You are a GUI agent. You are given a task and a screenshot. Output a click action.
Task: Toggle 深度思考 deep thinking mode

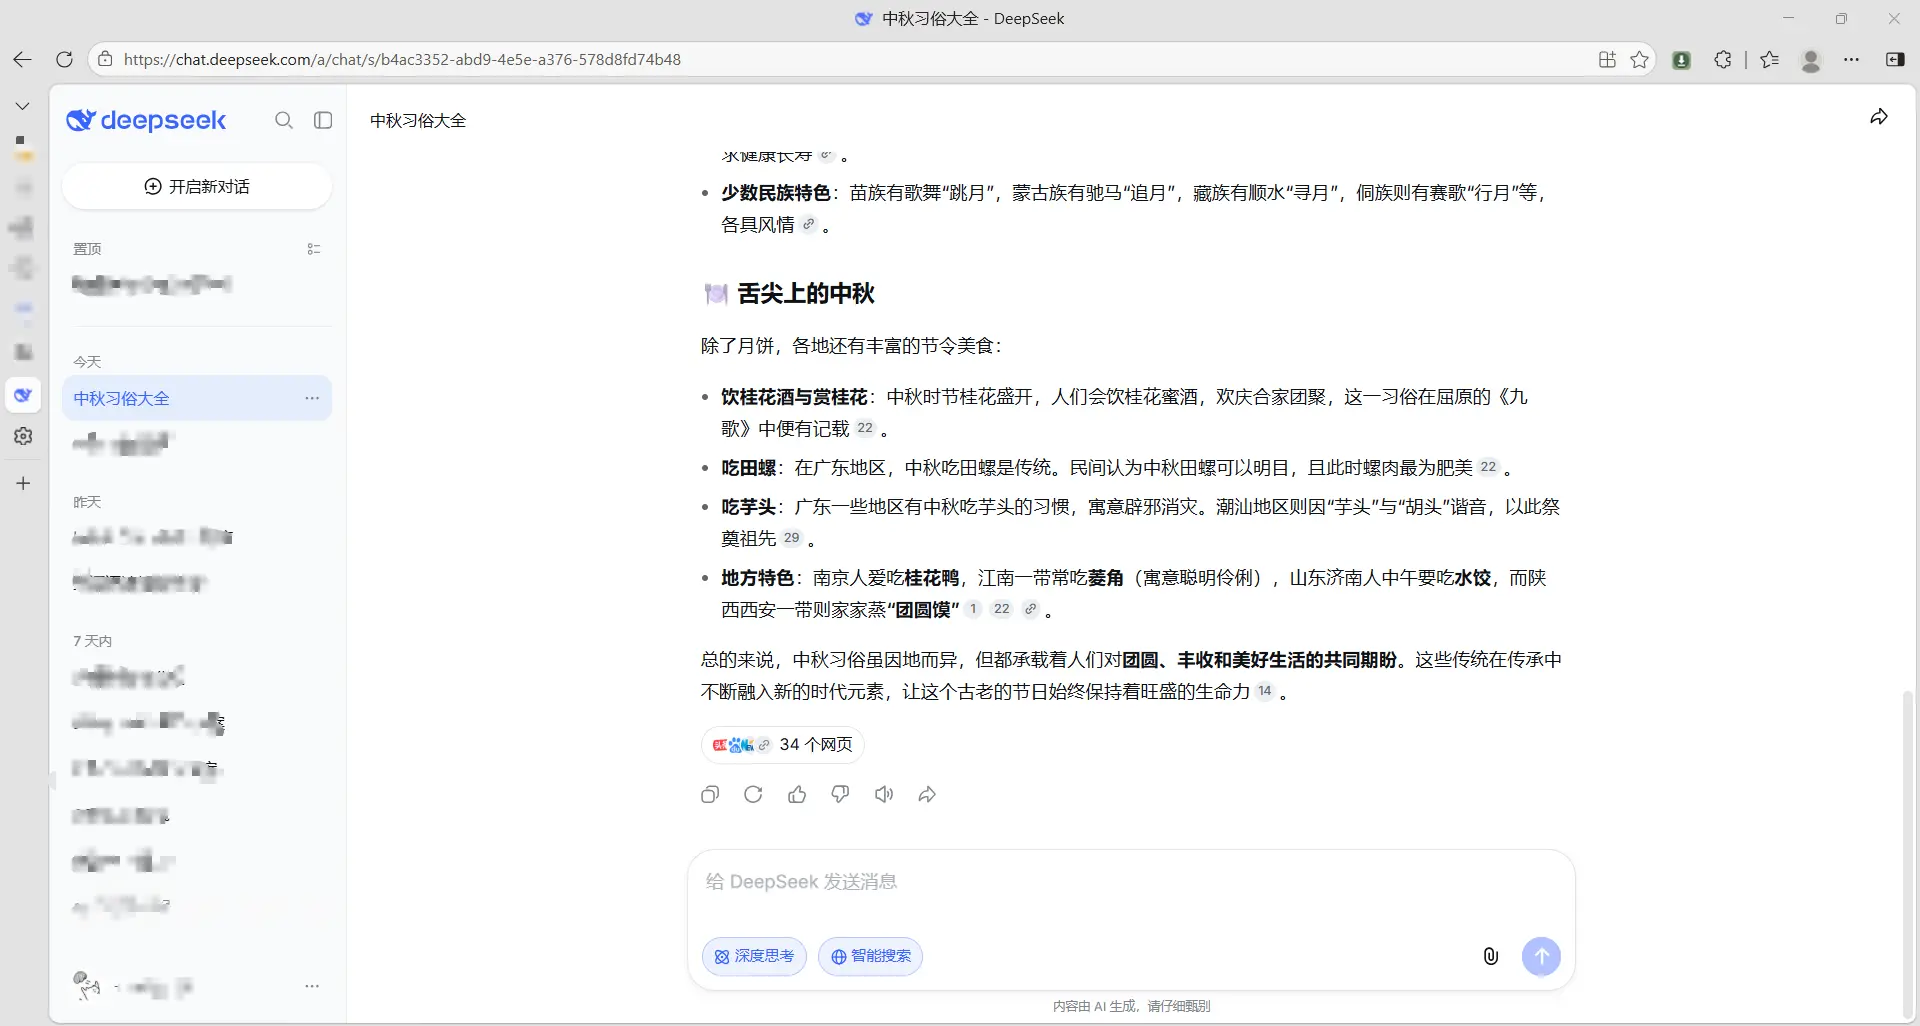[x=754, y=956]
